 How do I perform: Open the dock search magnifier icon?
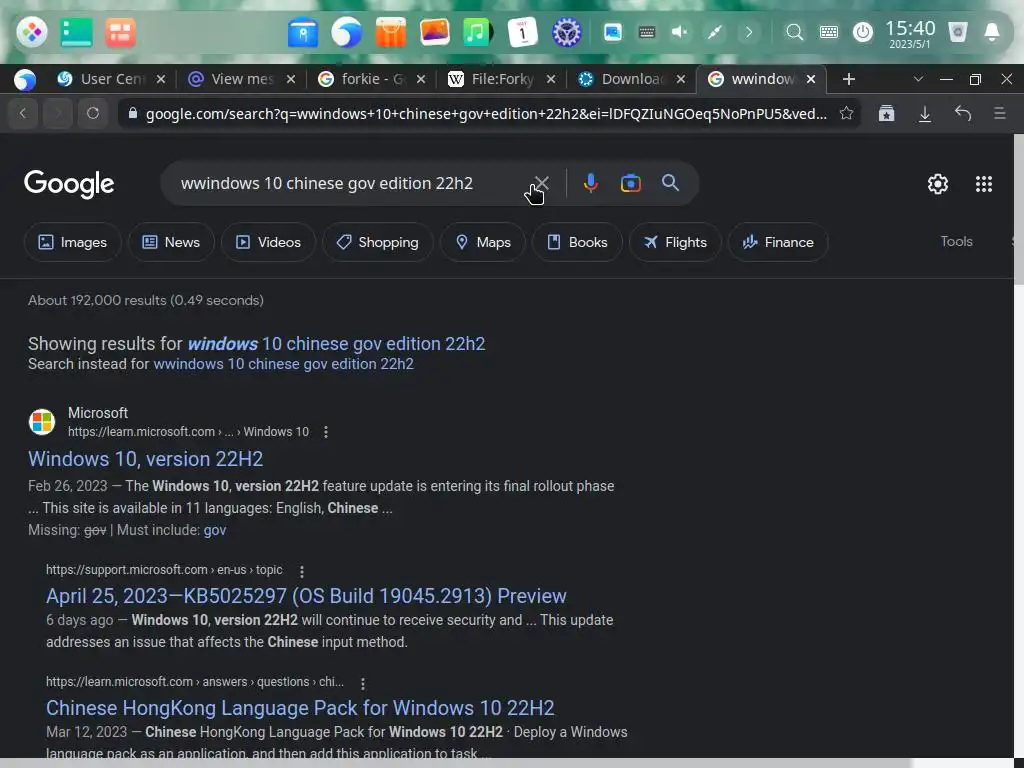tap(794, 32)
